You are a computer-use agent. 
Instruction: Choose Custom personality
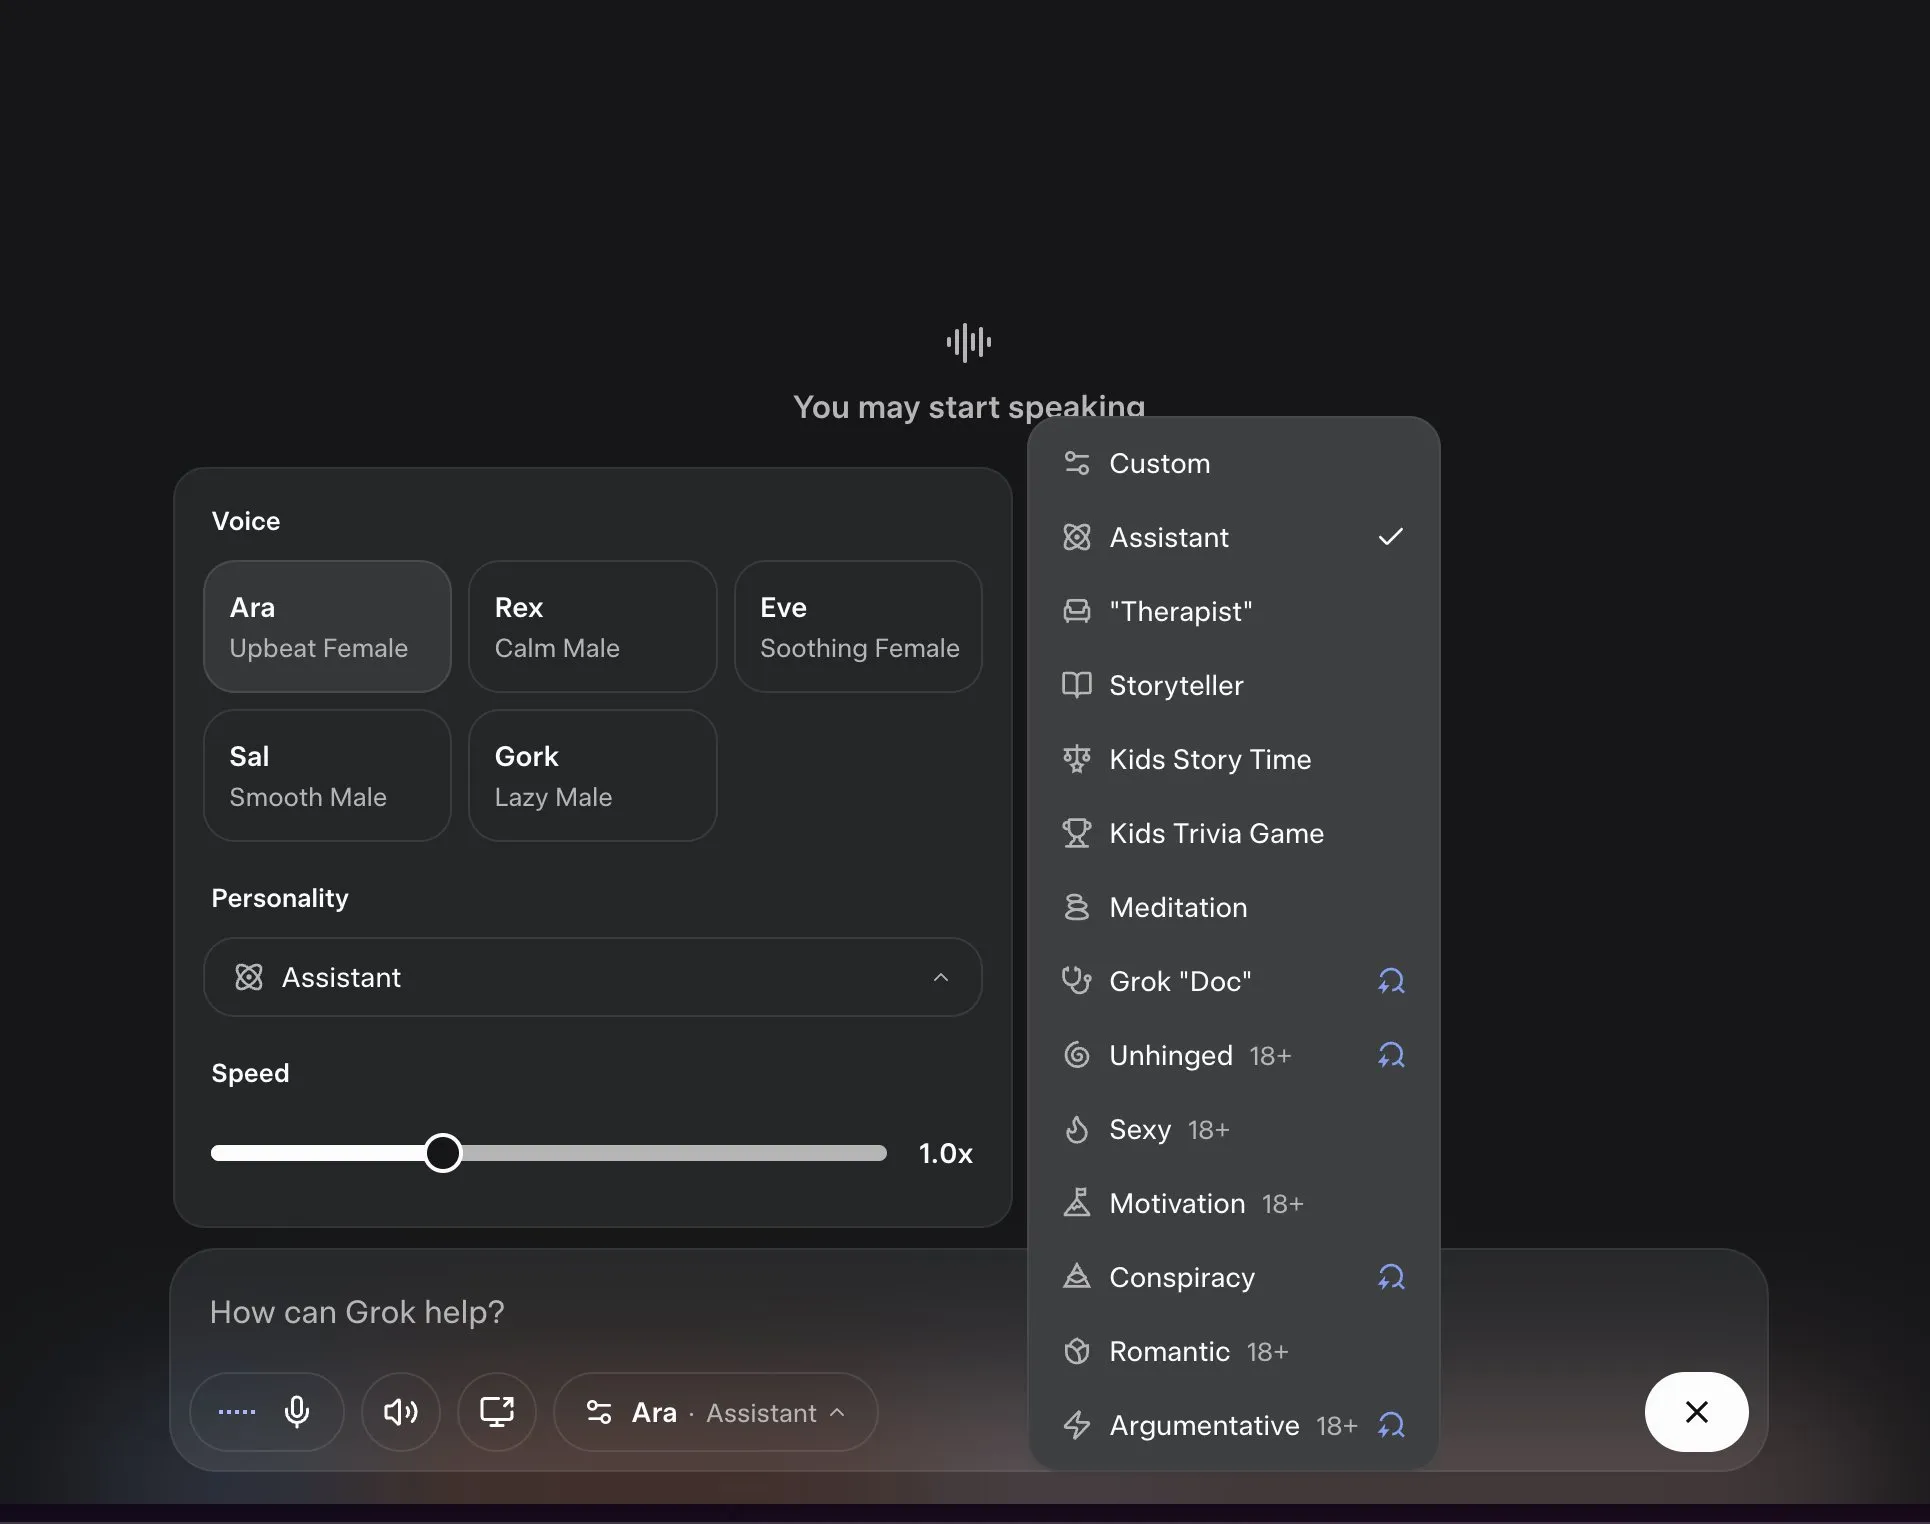pos(1234,463)
